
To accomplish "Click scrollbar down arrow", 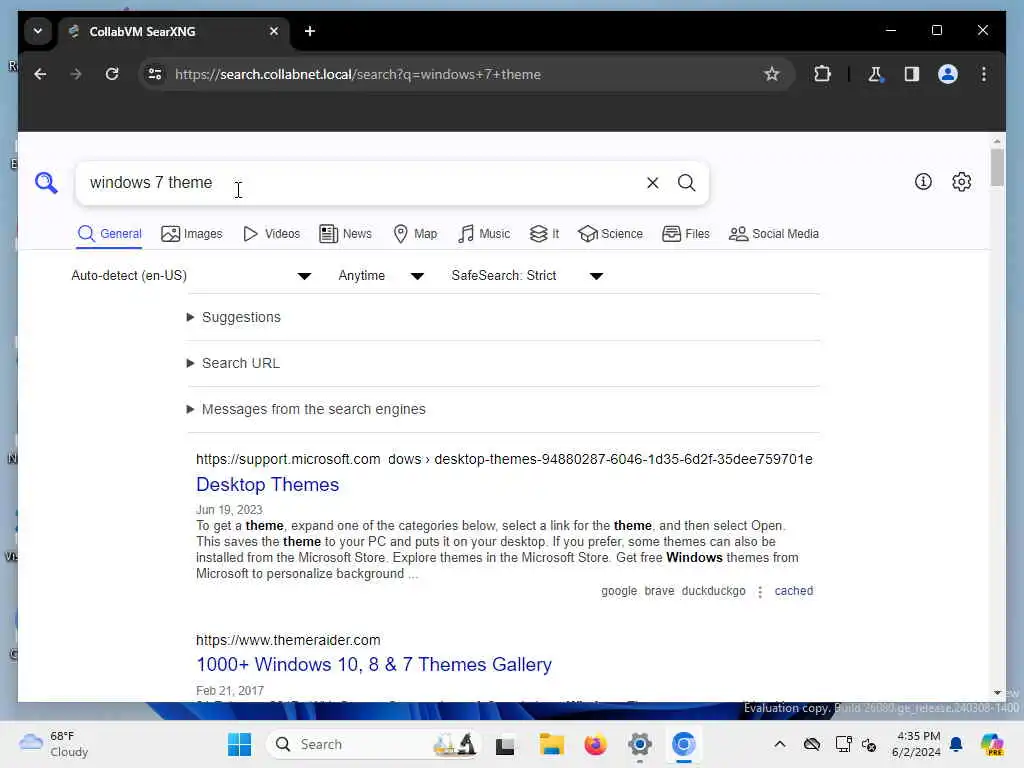I will 997,692.
